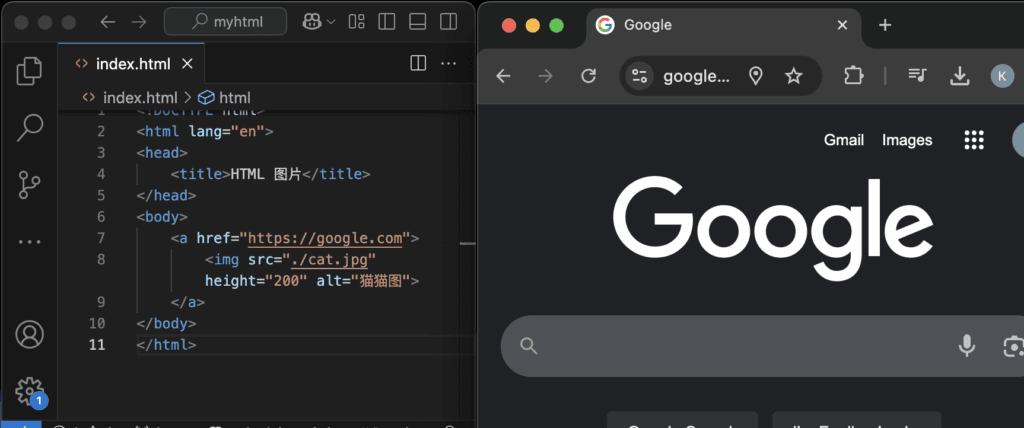Reload the Google page in Chrome

pyautogui.click(x=588, y=76)
